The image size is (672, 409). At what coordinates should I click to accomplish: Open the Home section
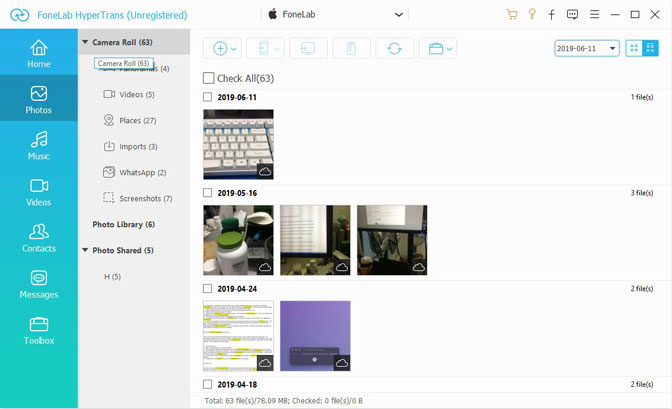pyautogui.click(x=38, y=53)
